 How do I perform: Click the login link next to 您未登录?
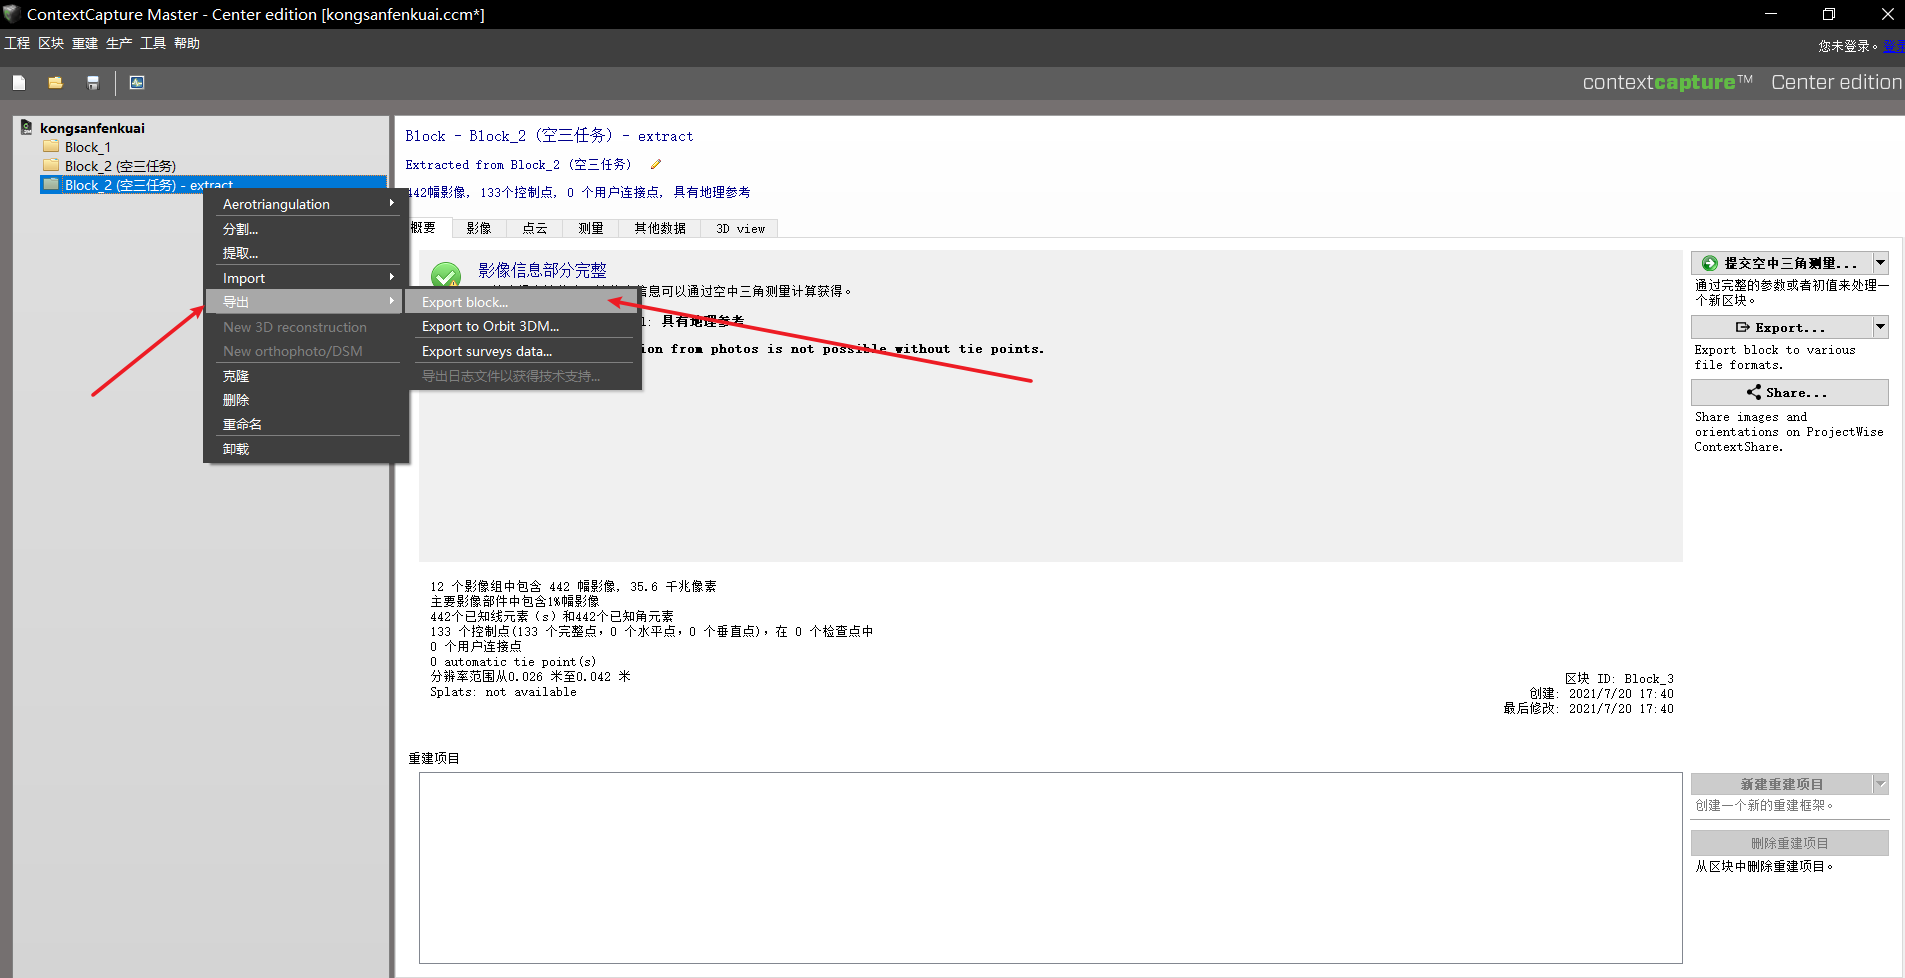pos(1894,46)
